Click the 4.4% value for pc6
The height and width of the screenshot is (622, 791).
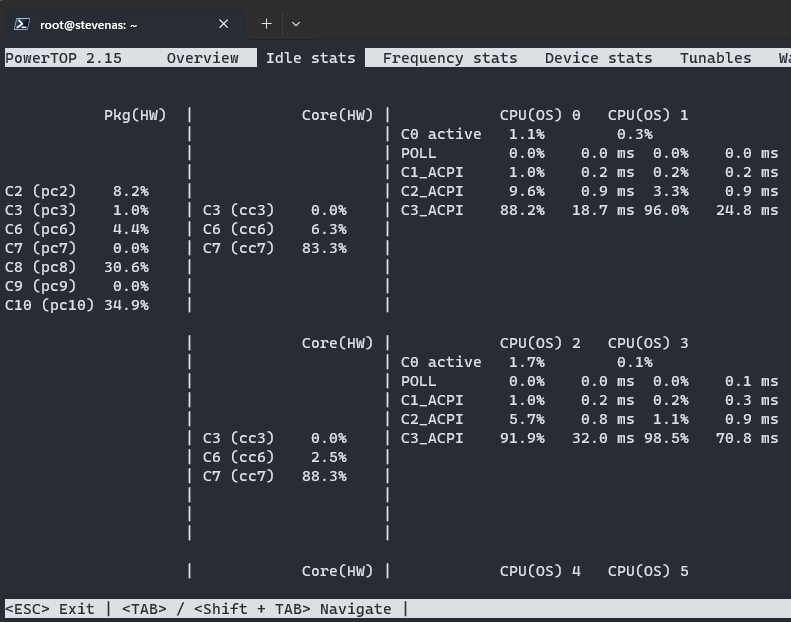(x=131, y=230)
